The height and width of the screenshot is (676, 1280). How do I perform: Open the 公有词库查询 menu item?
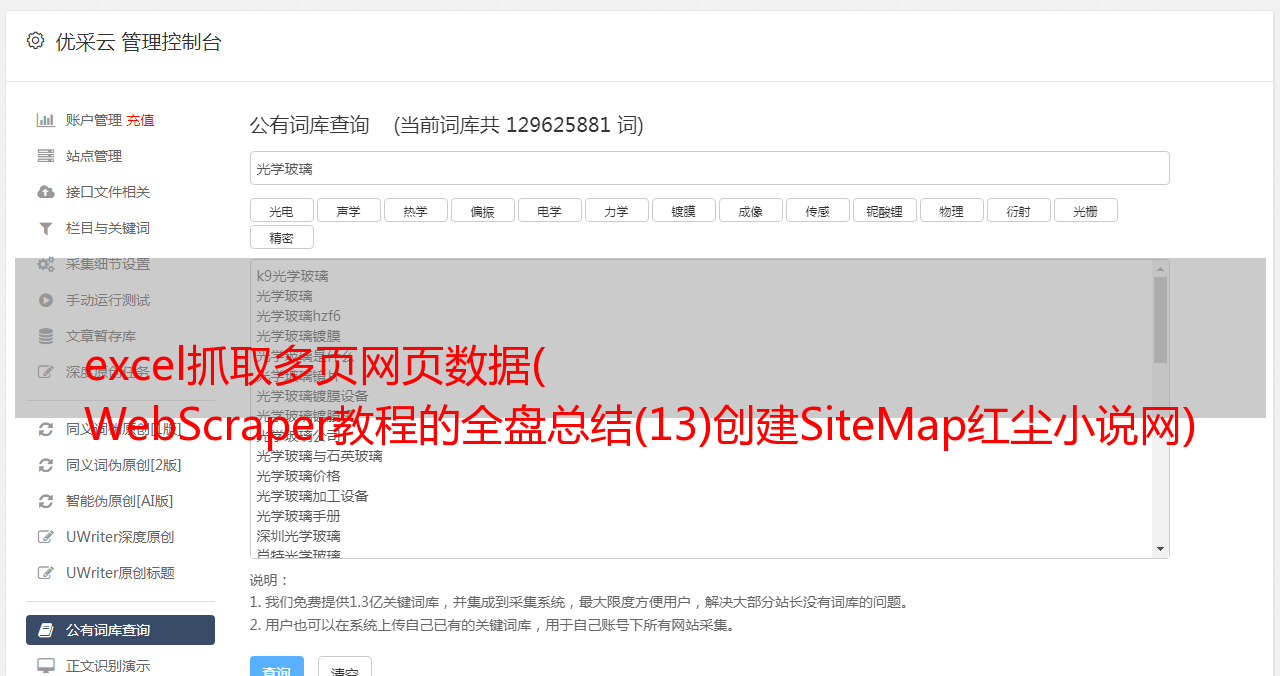tap(120, 630)
